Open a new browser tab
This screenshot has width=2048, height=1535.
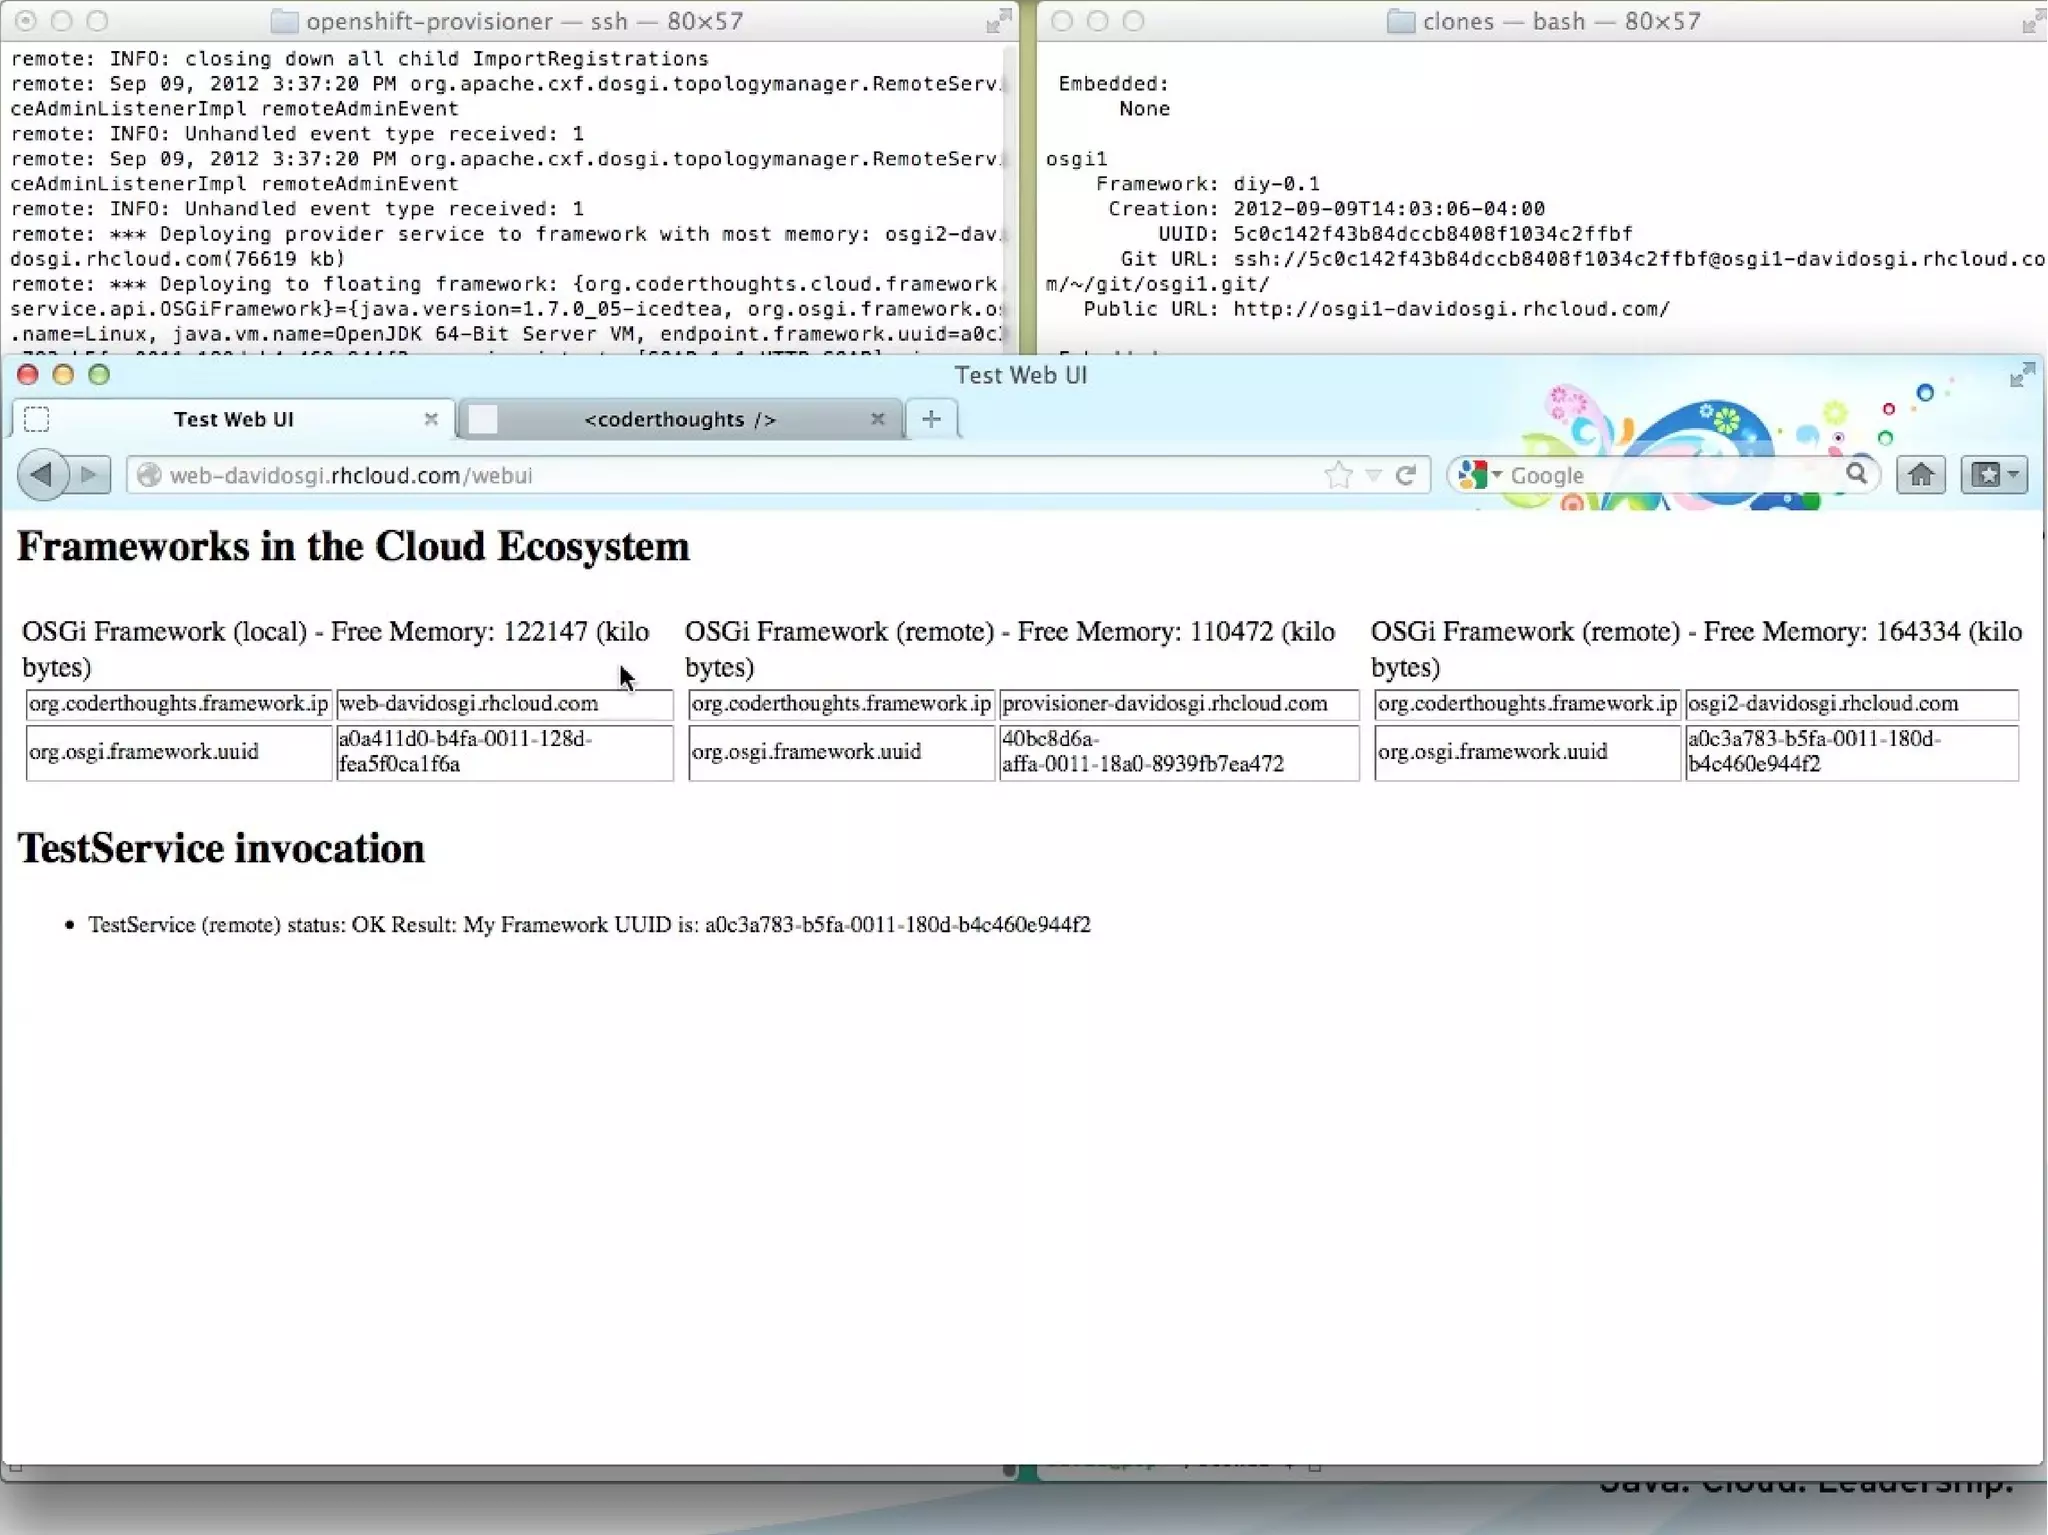931,419
